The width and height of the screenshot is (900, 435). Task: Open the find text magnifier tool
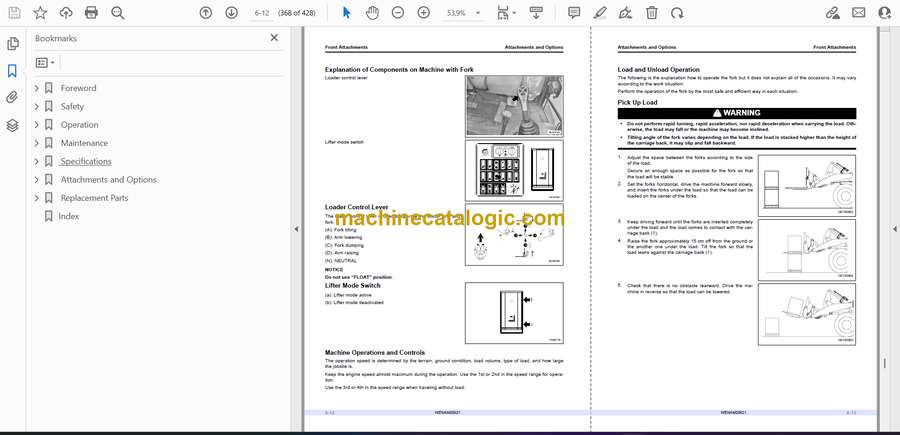118,13
